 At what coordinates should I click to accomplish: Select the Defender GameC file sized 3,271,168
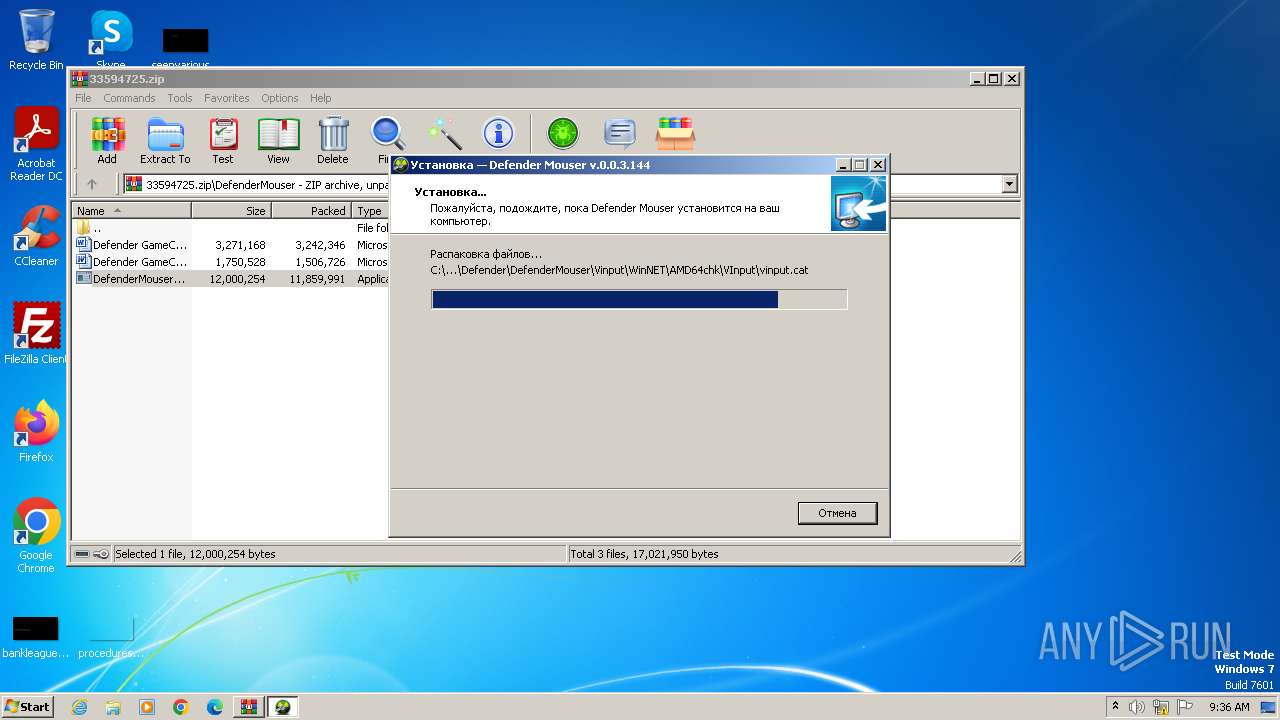tap(231, 245)
